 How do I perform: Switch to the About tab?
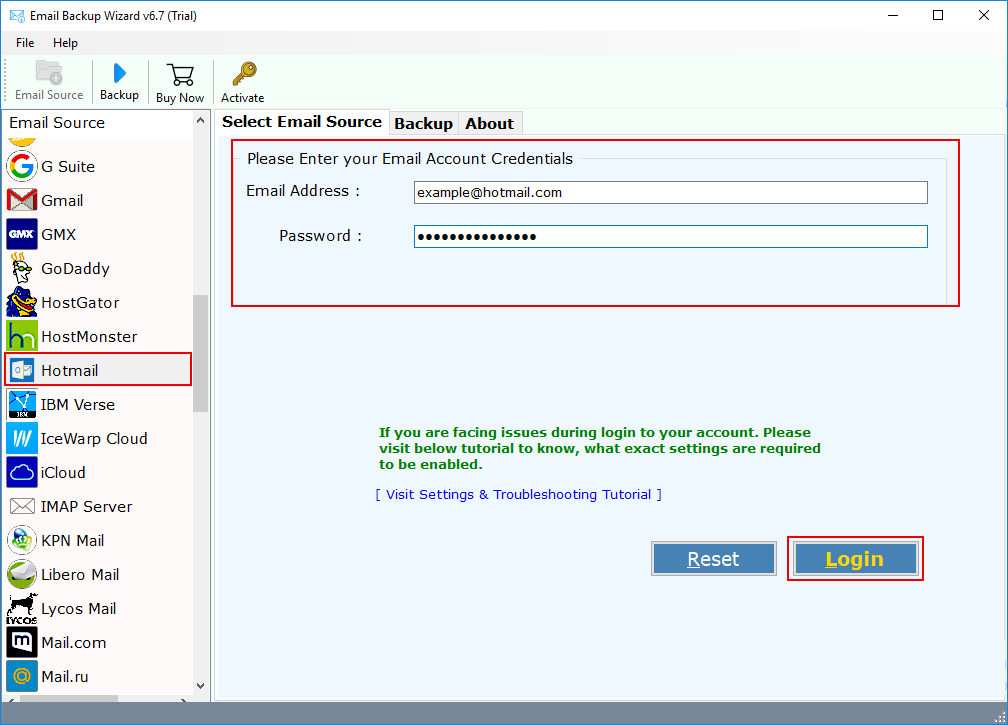(x=490, y=123)
